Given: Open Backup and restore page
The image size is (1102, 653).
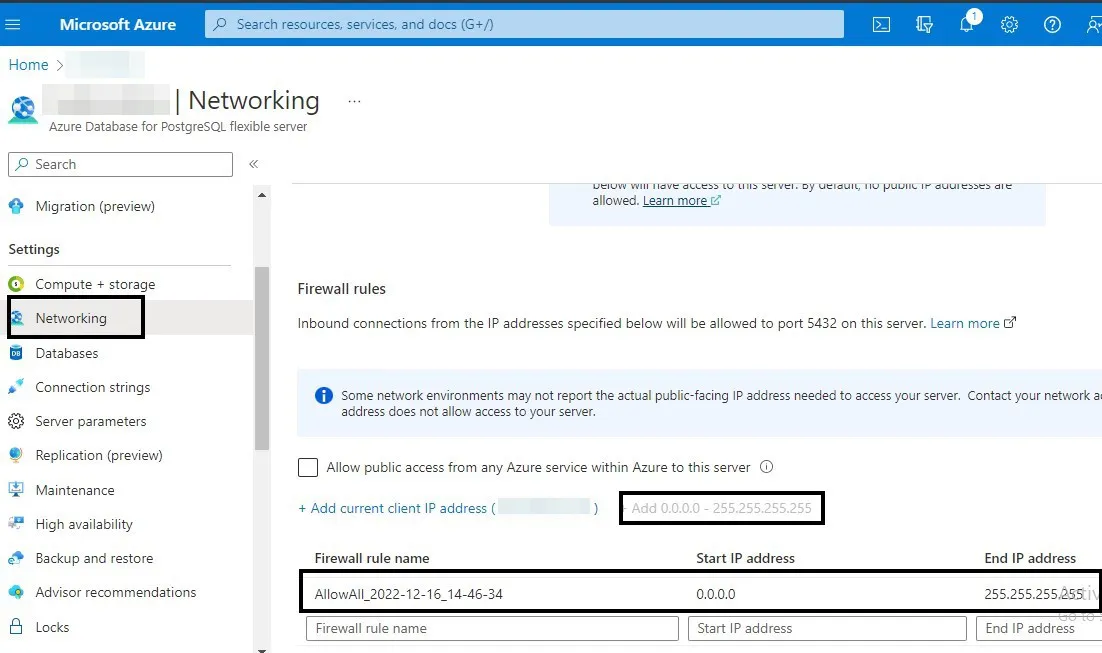Looking at the screenshot, I should pos(94,558).
